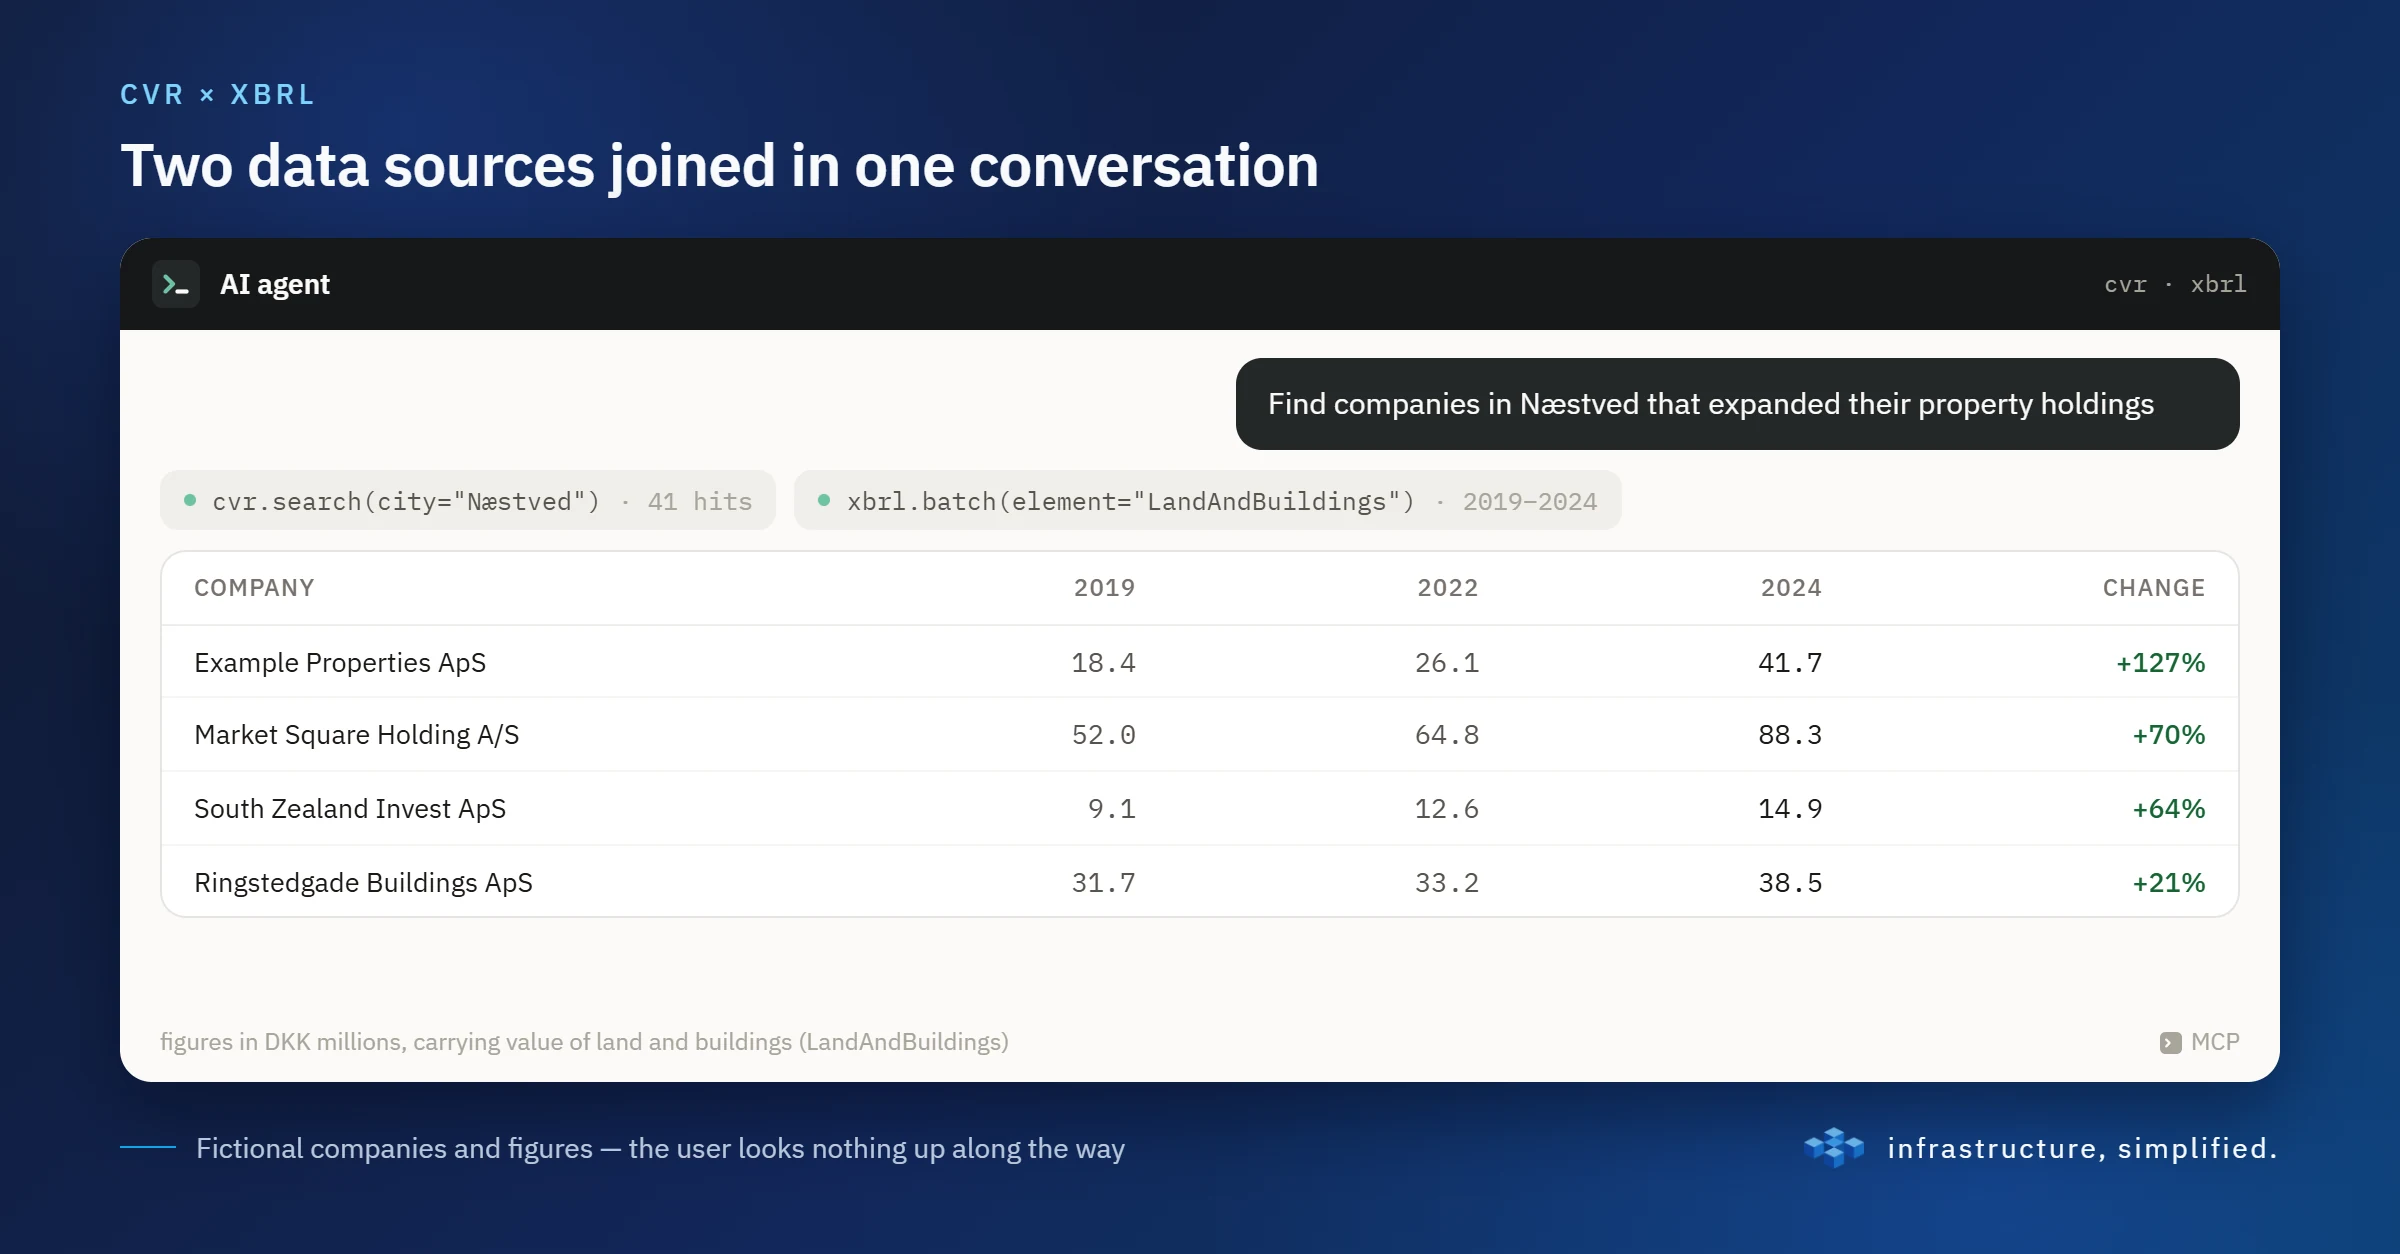
Task: Click the CHANGE column header
Action: click(2154, 588)
